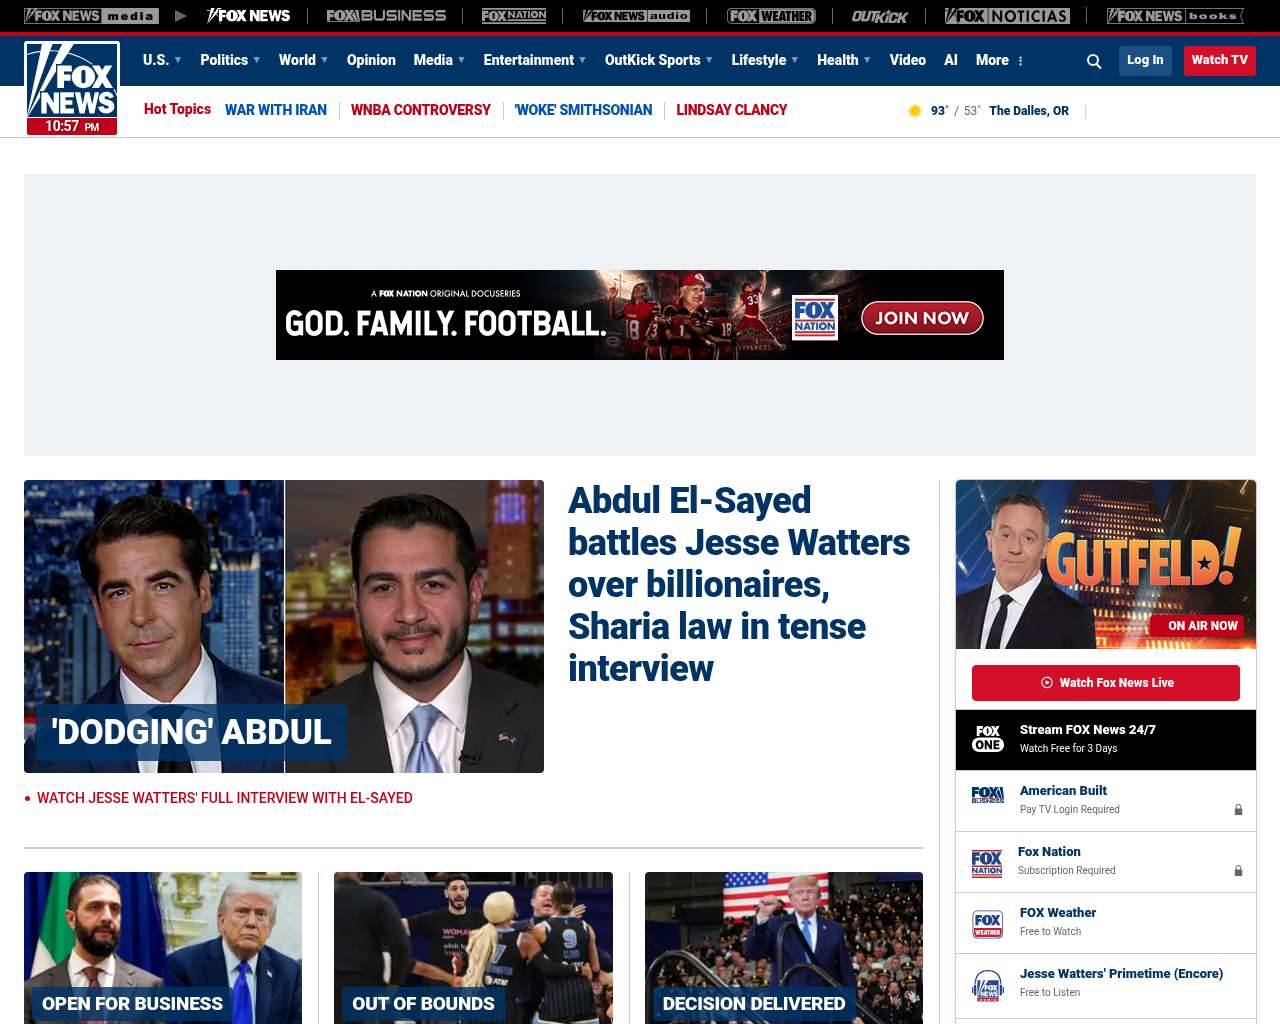Click the Log In button

1145,60
